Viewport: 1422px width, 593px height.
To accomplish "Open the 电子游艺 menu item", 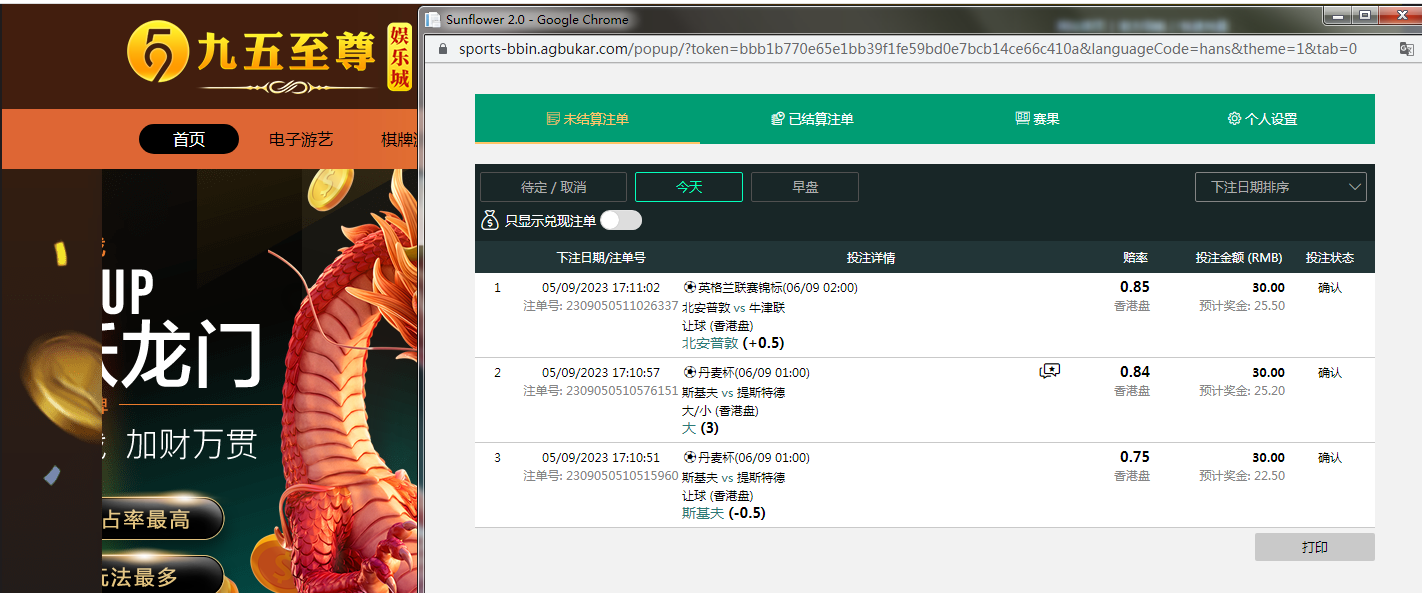I will [x=301, y=140].
